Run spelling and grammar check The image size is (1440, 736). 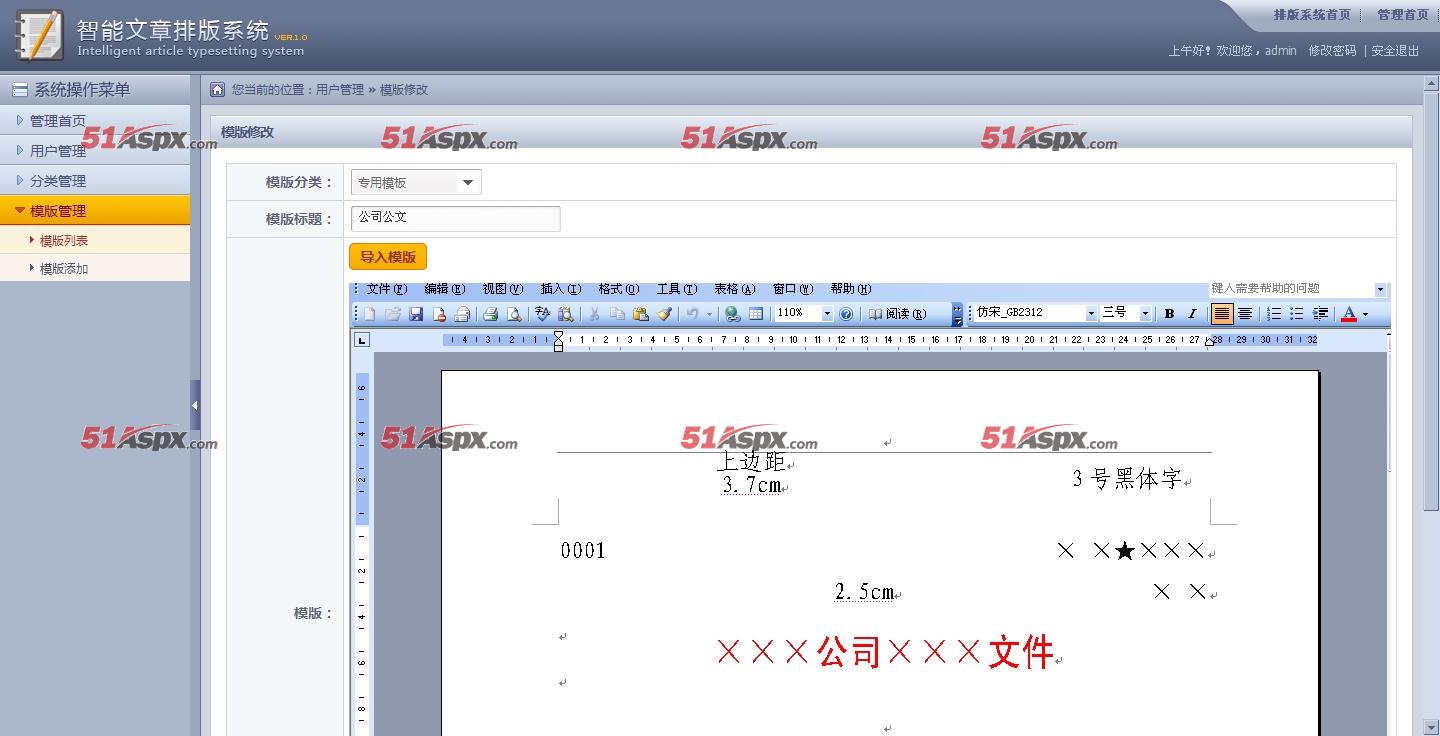click(542, 314)
